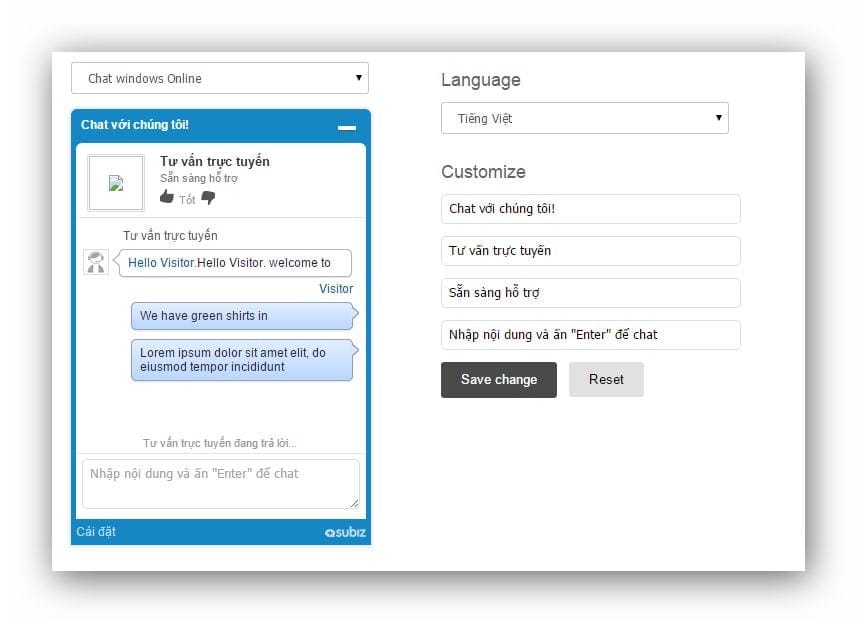Edit the 'Nhập nội dung' placeholder field
857x623 pixels.
point(590,335)
